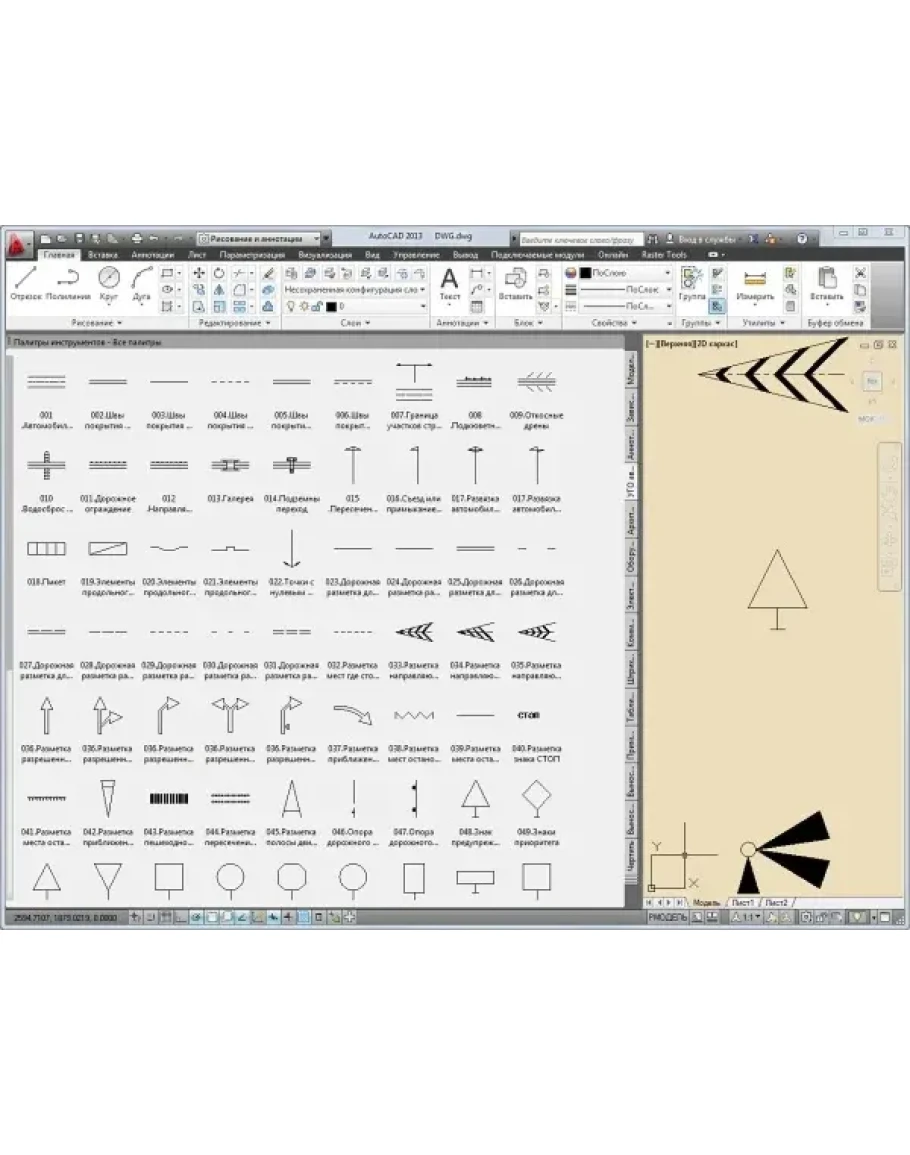Select the Полилиния polyline tool
The width and height of the screenshot is (910, 1155).
click(x=67, y=282)
